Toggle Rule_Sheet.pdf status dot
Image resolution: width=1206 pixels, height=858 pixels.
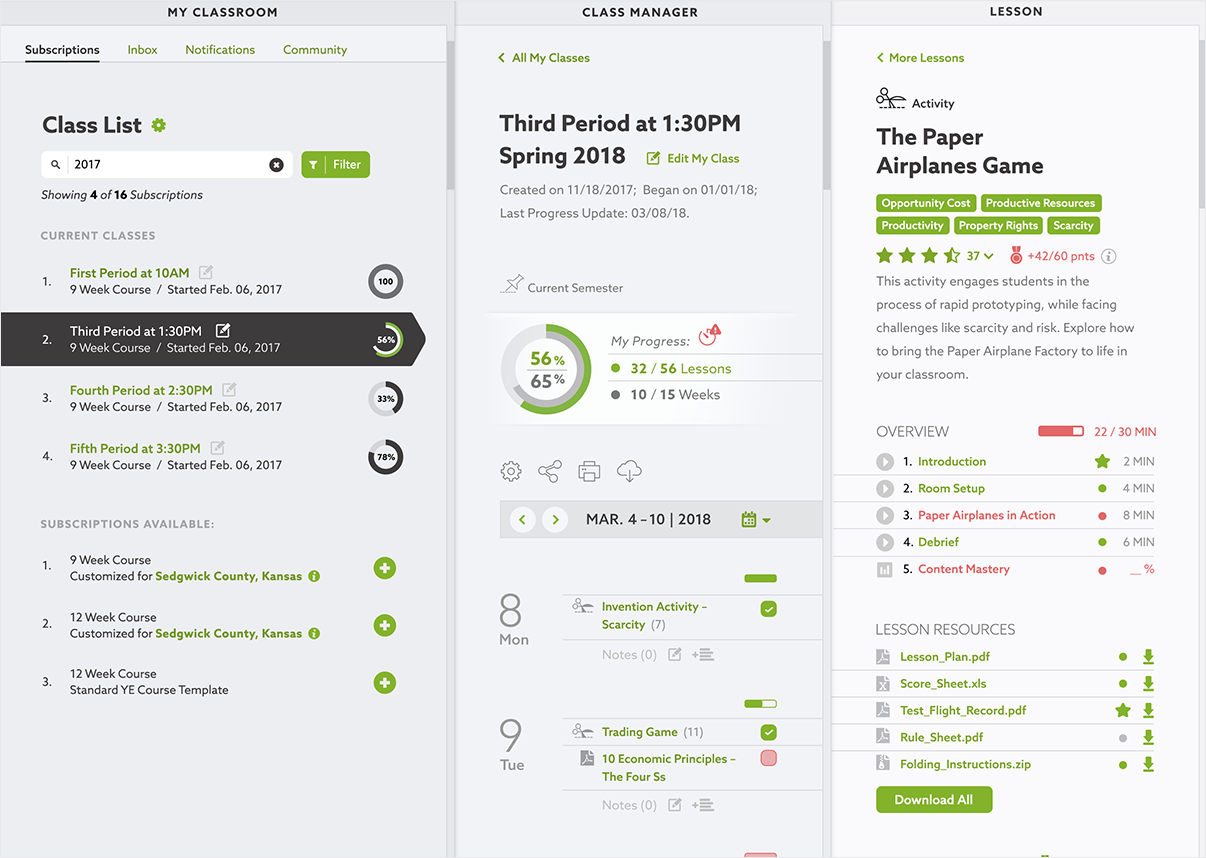[1123, 738]
